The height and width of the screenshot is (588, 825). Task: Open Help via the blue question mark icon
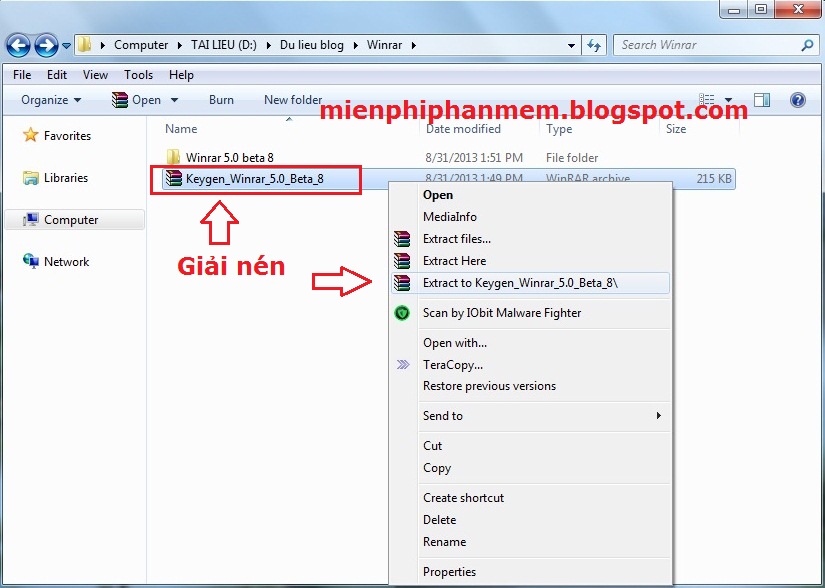[x=798, y=99]
